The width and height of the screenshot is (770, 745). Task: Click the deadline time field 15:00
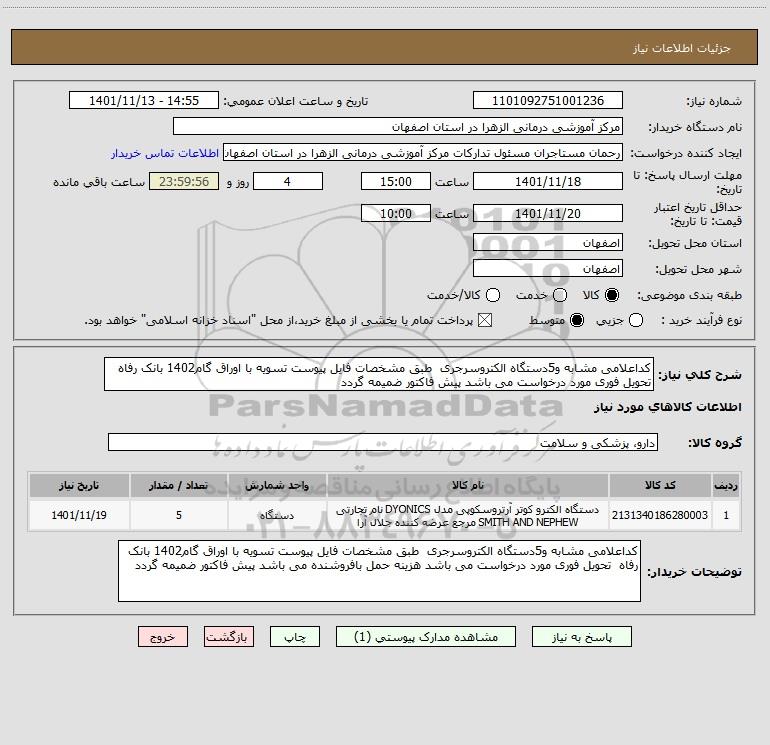click(396, 181)
